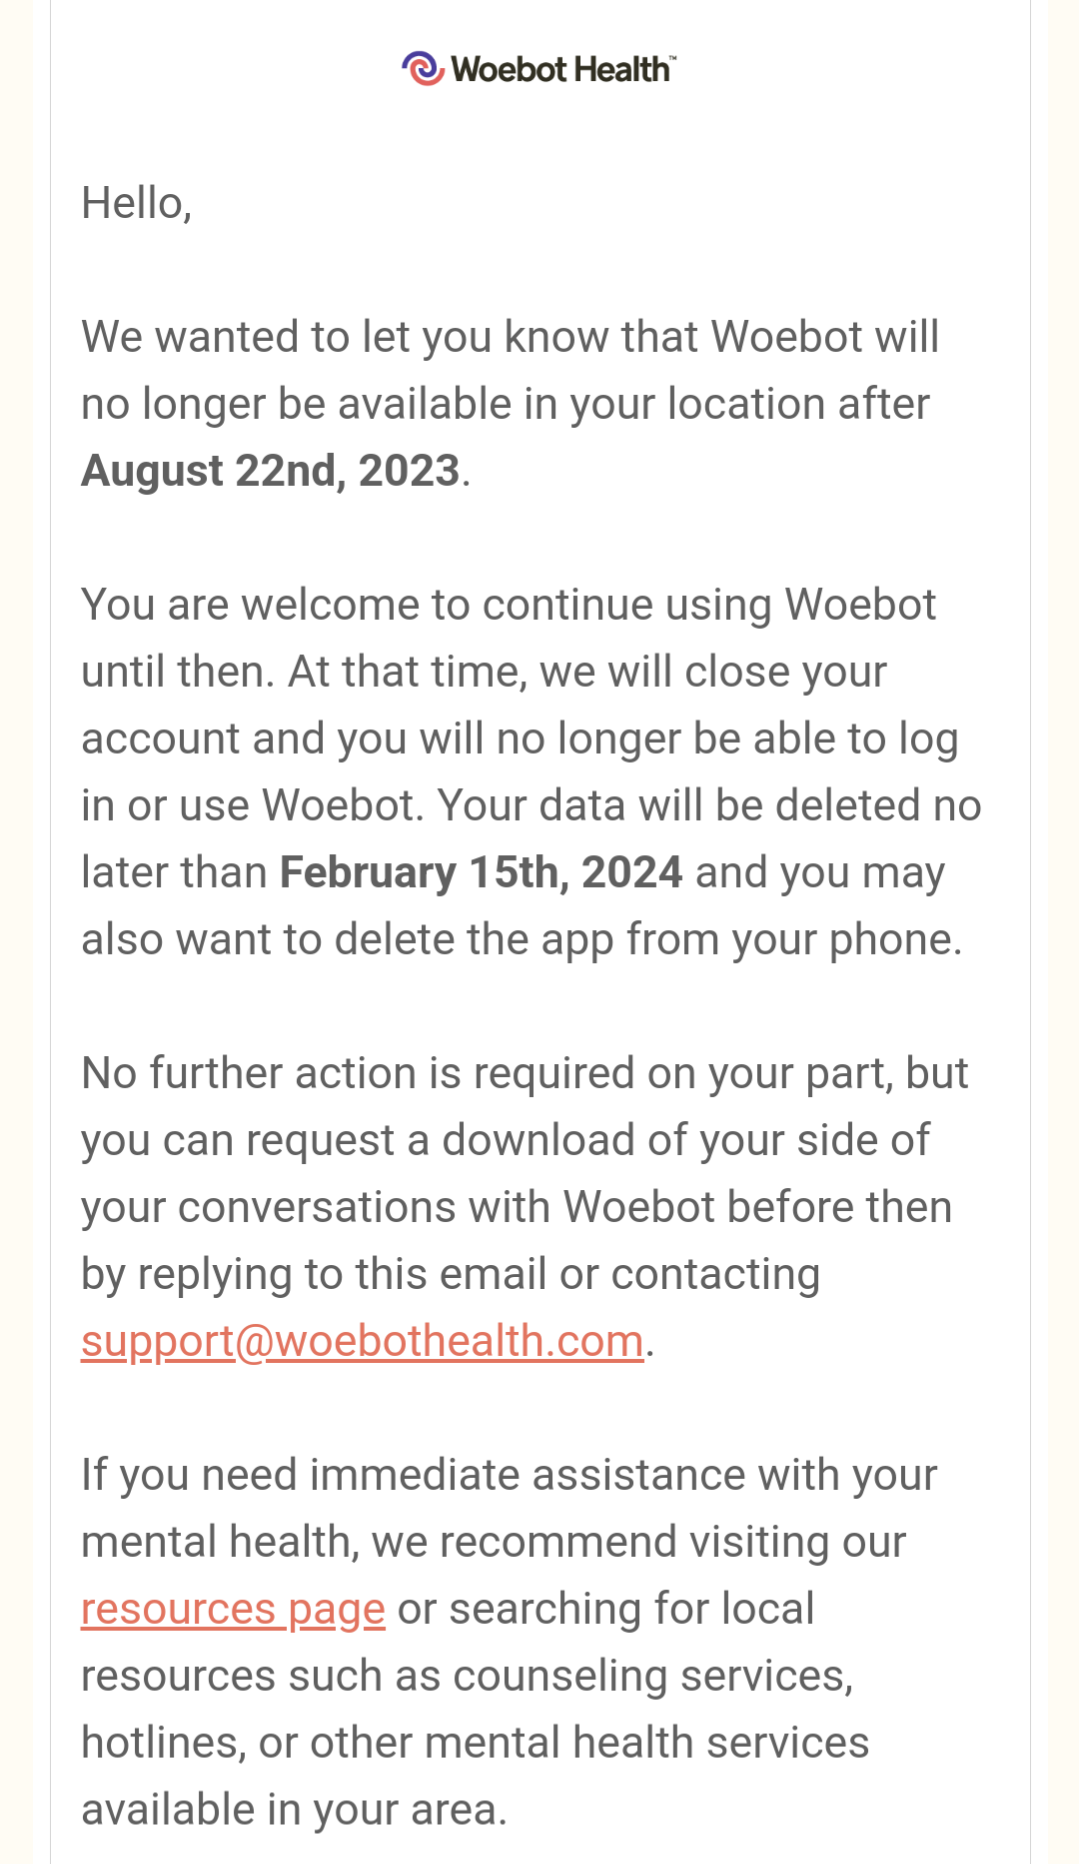Click the bold date February 15th, 2024
This screenshot has height=1864, width=1079.
tap(481, 872)
